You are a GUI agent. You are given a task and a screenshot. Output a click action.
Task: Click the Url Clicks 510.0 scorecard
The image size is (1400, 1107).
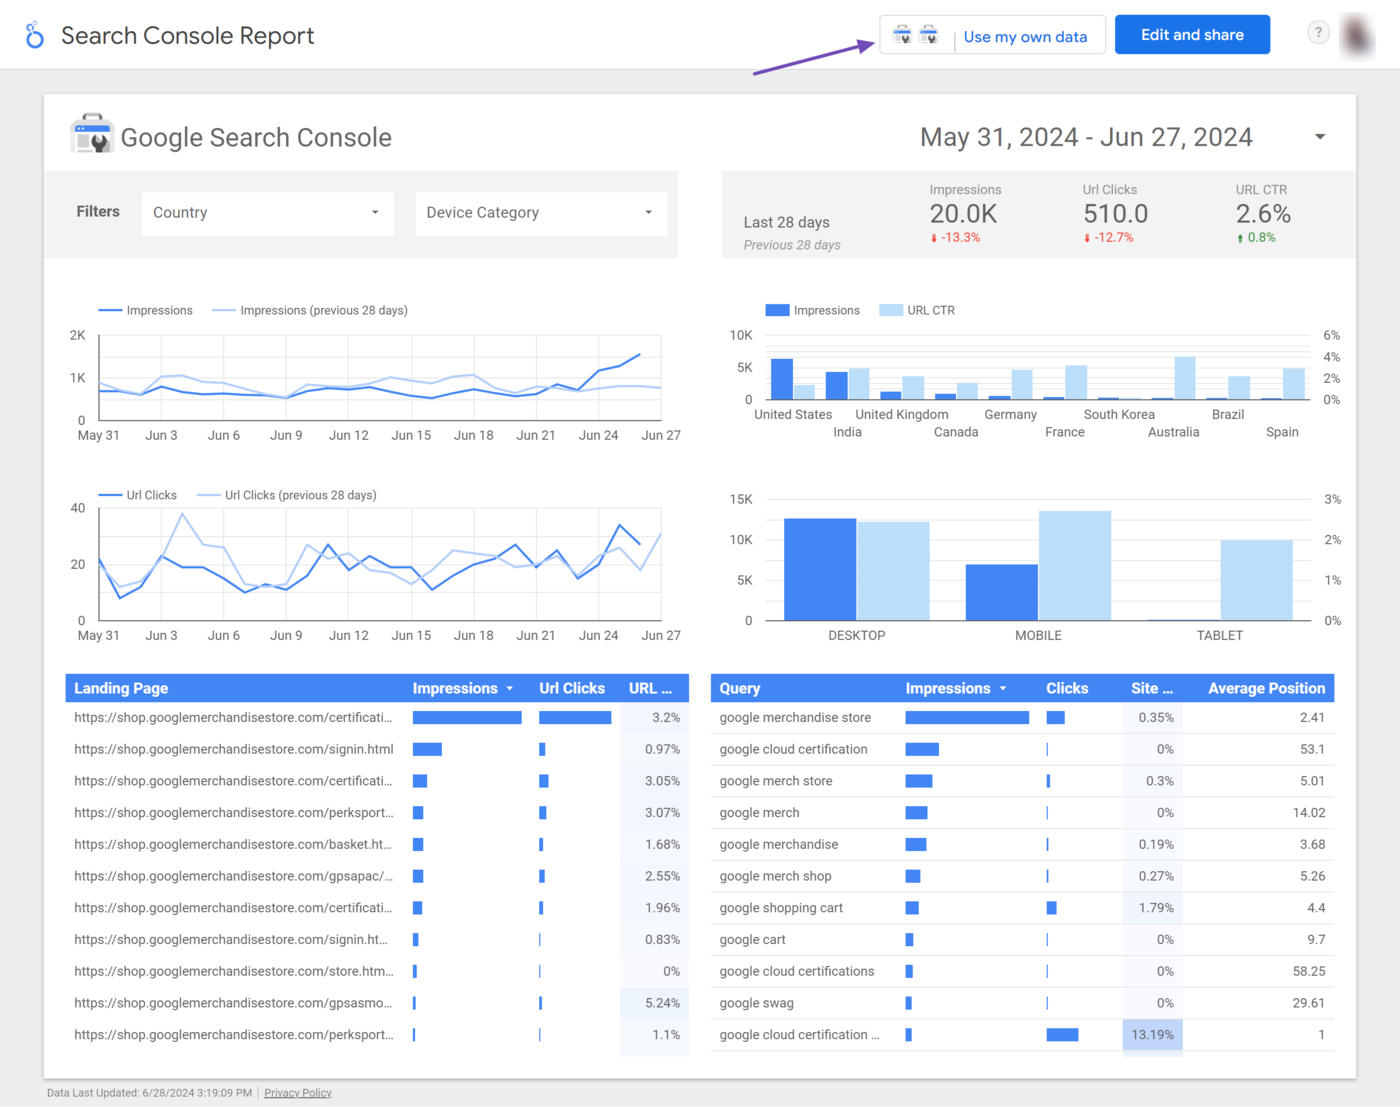click(x=1115, y=214)
